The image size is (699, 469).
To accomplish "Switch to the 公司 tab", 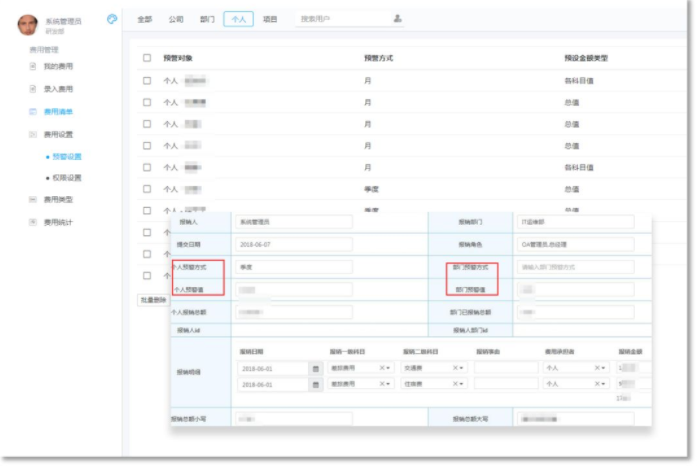I will pos(176,19).
